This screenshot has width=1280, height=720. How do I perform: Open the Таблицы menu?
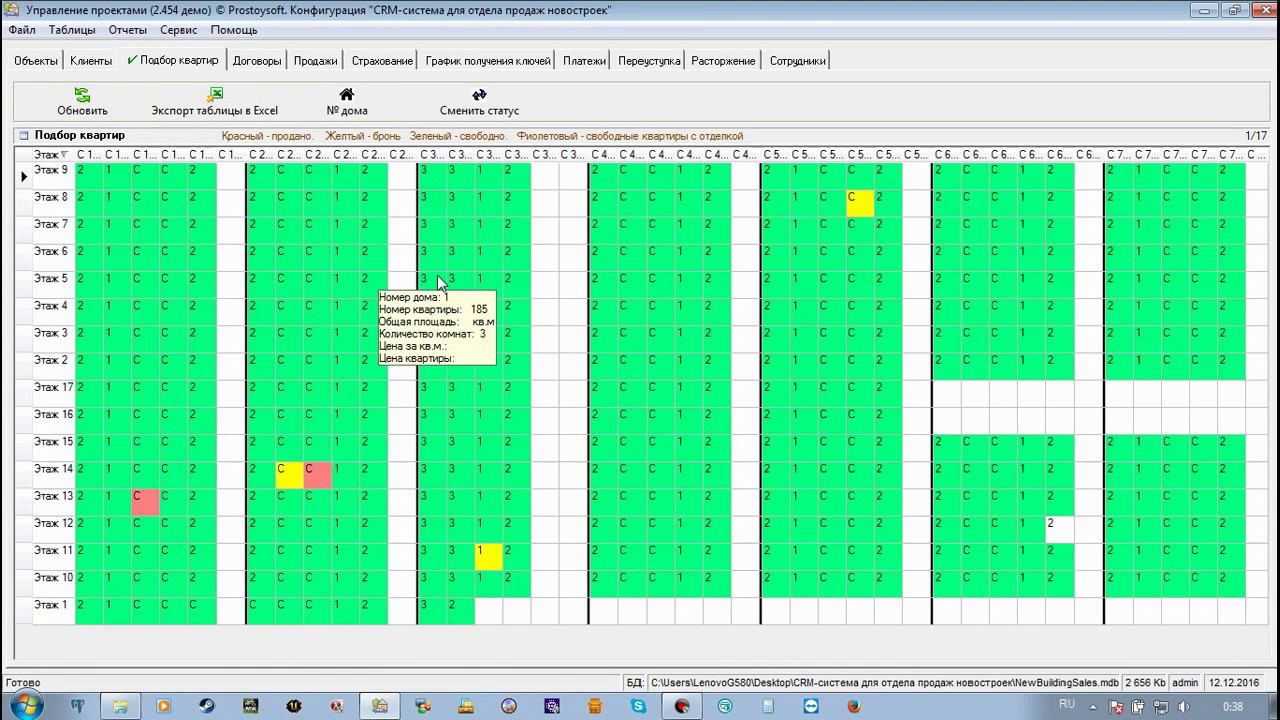tap(72, 30)
